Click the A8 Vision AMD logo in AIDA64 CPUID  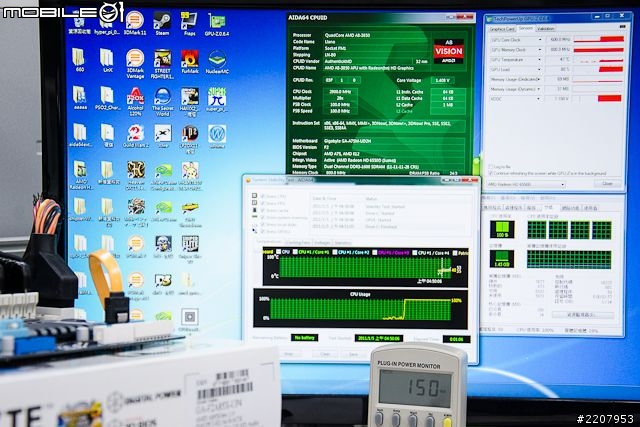click(449, 51)
